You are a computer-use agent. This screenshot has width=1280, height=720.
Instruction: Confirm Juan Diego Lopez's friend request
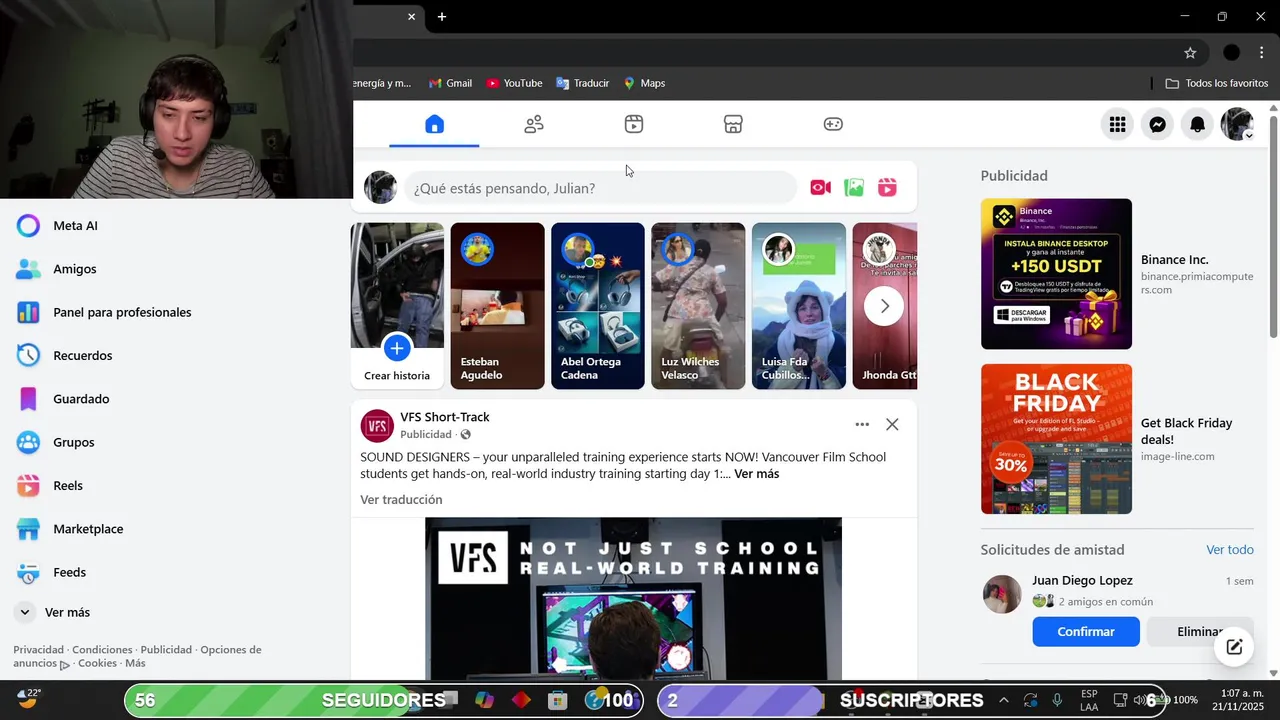pyautogui.click(x=1086, y=632)
